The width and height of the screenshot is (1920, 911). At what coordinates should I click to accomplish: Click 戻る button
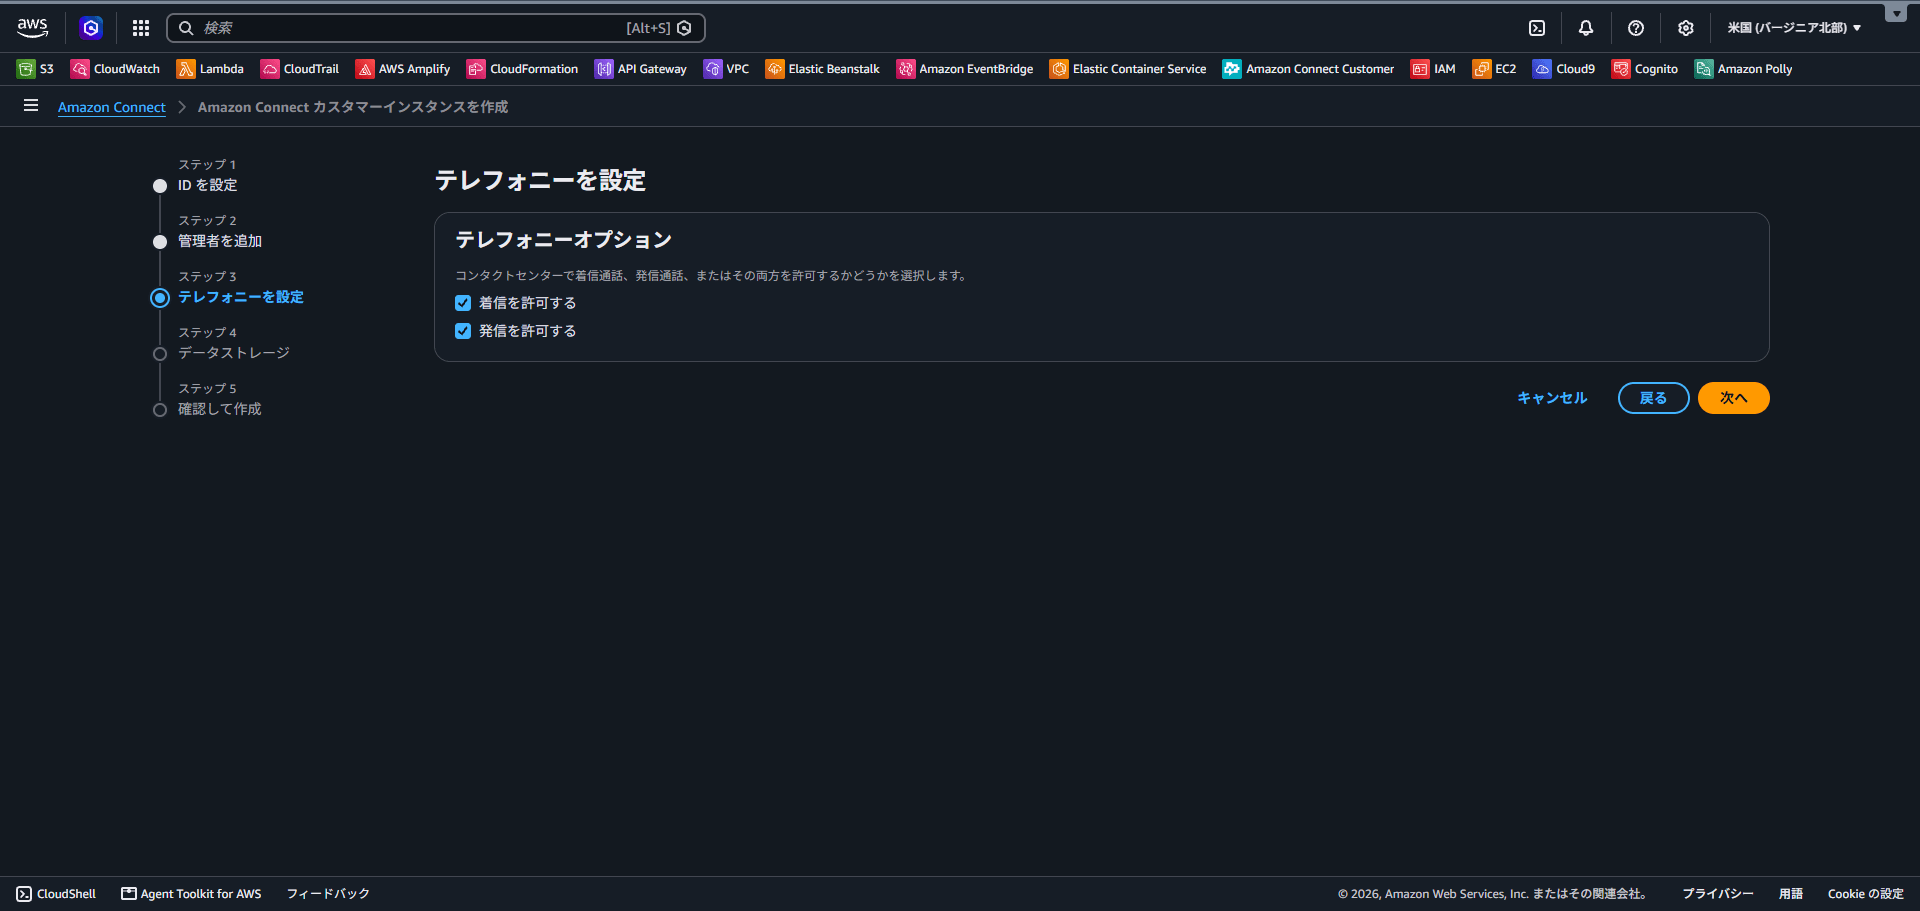tap(1654, 398)
